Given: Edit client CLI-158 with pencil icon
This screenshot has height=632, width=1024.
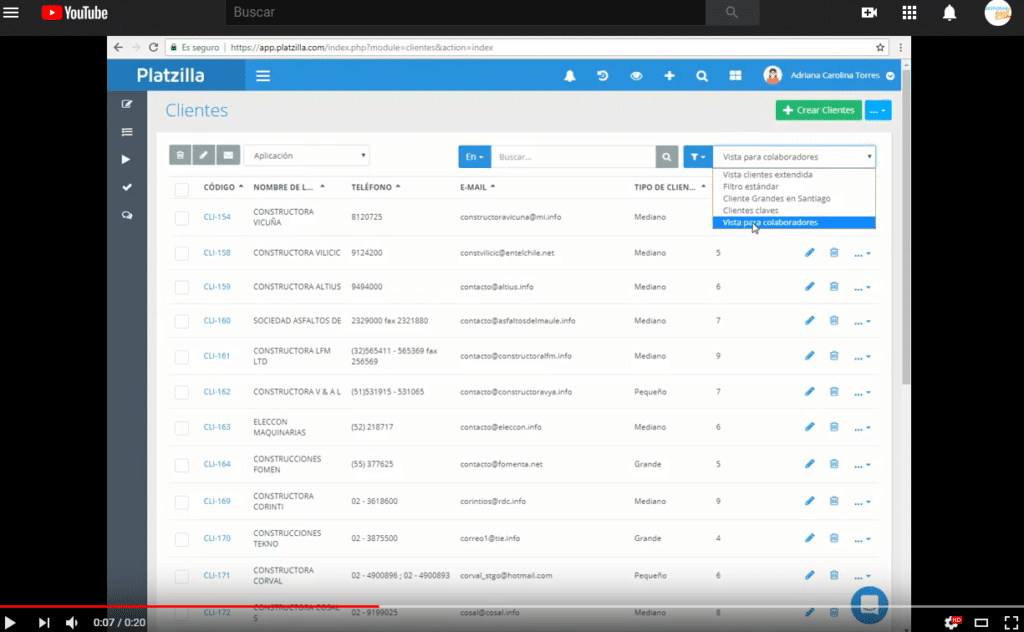Looking at the screenshot, I should pos(810,252).
